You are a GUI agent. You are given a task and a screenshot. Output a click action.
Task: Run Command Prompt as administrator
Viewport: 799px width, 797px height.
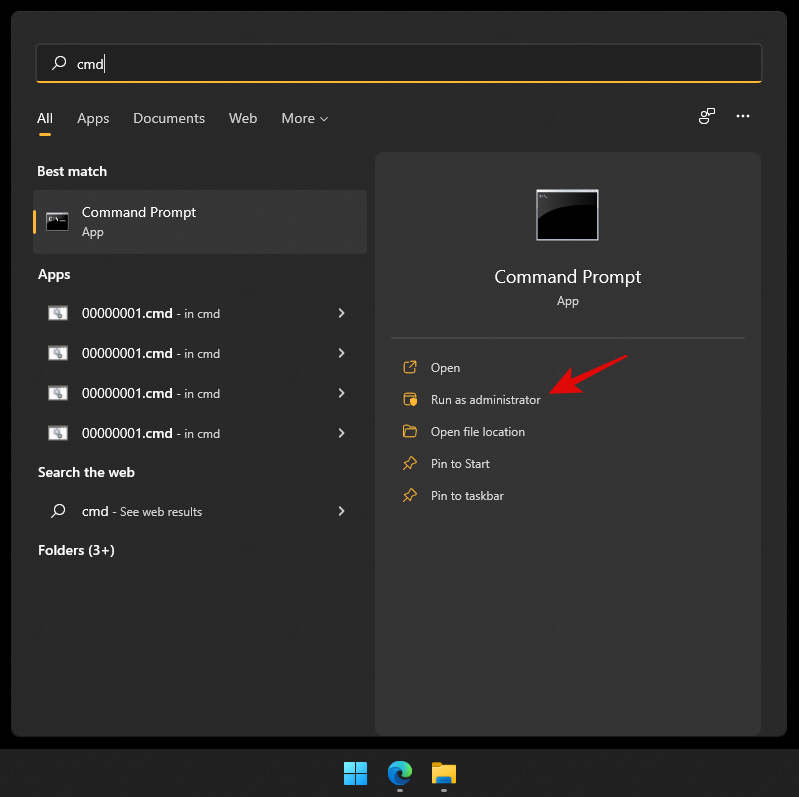(485, 400)
